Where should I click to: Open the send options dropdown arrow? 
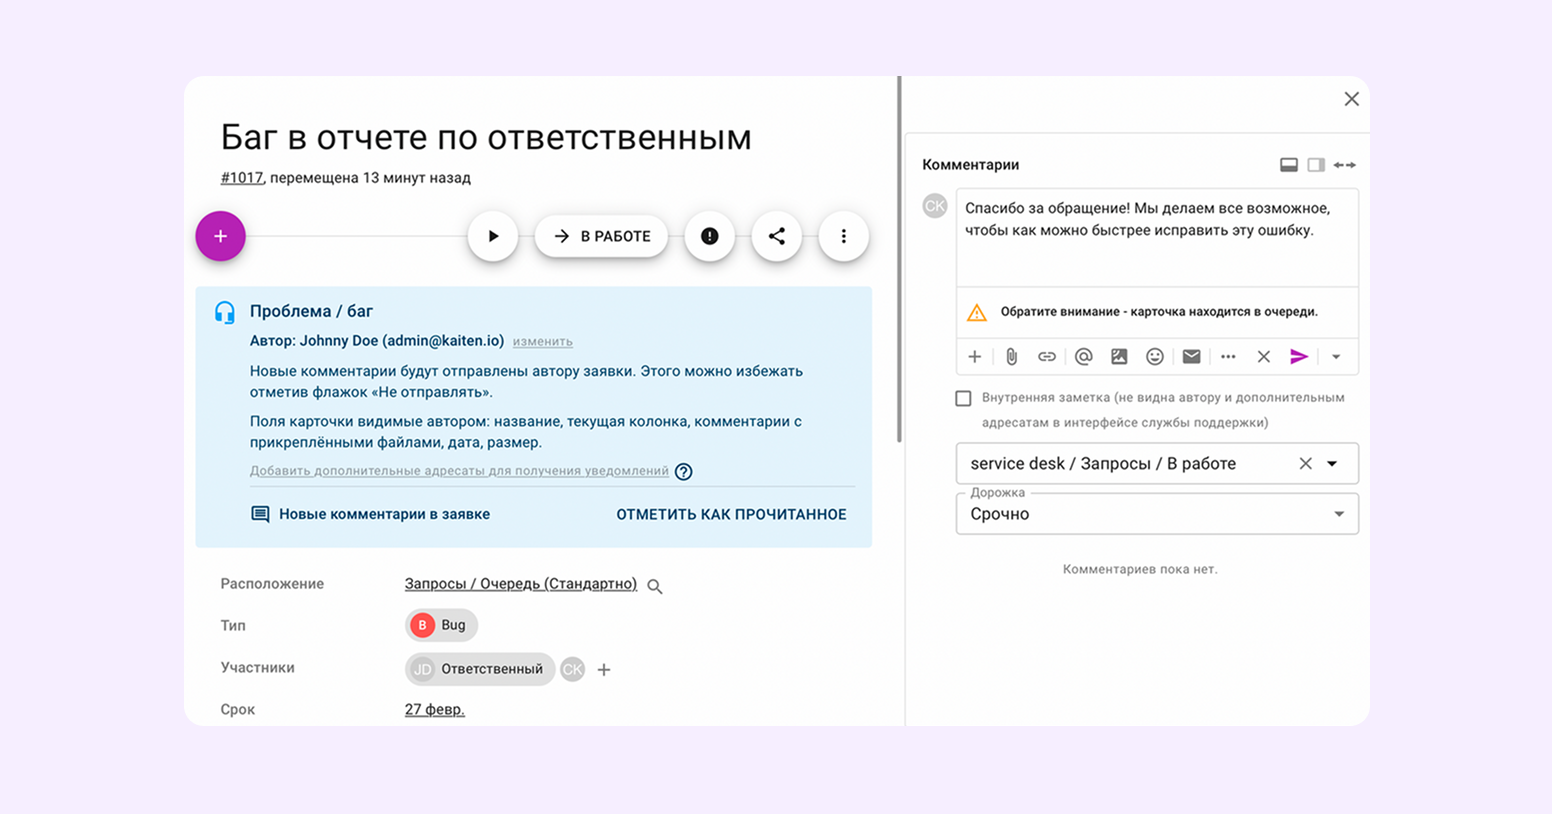pos(1336,357)
